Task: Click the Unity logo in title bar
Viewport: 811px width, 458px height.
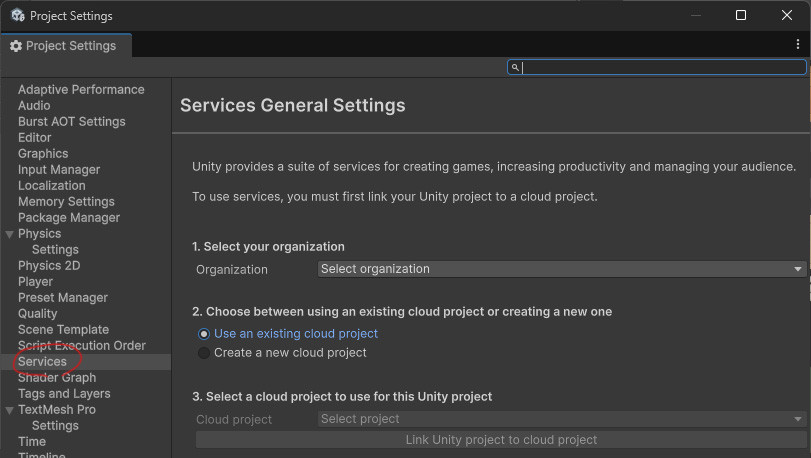Action: [x=17, y=16]
